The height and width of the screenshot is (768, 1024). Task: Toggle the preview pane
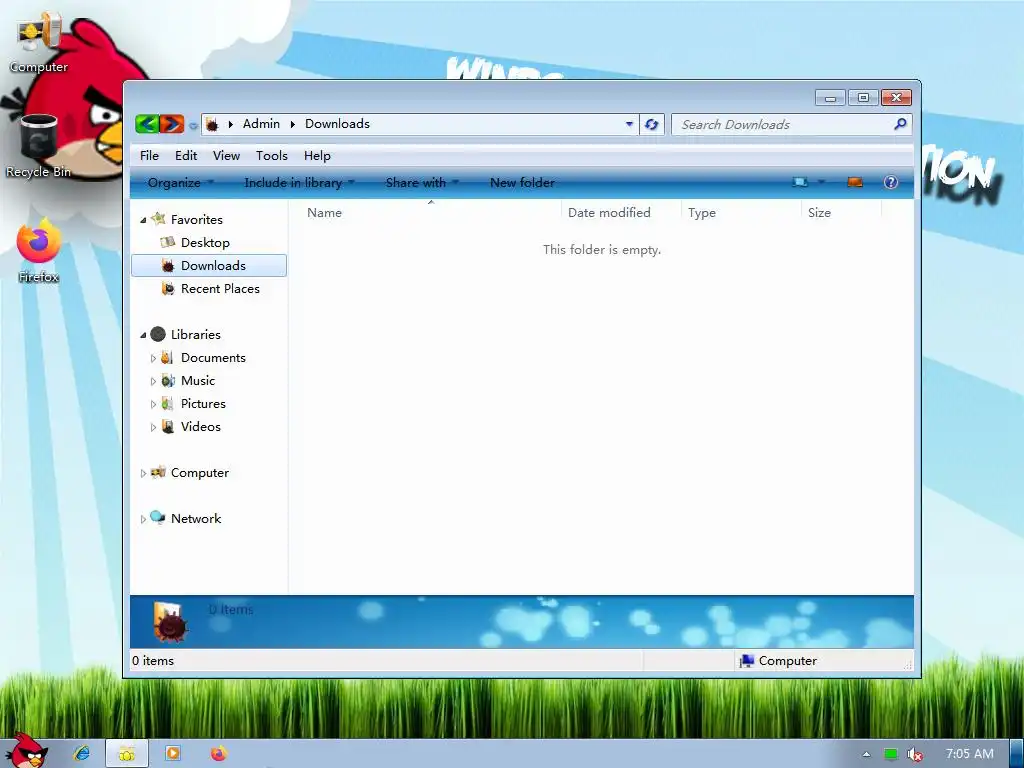(x=855, y=182)
